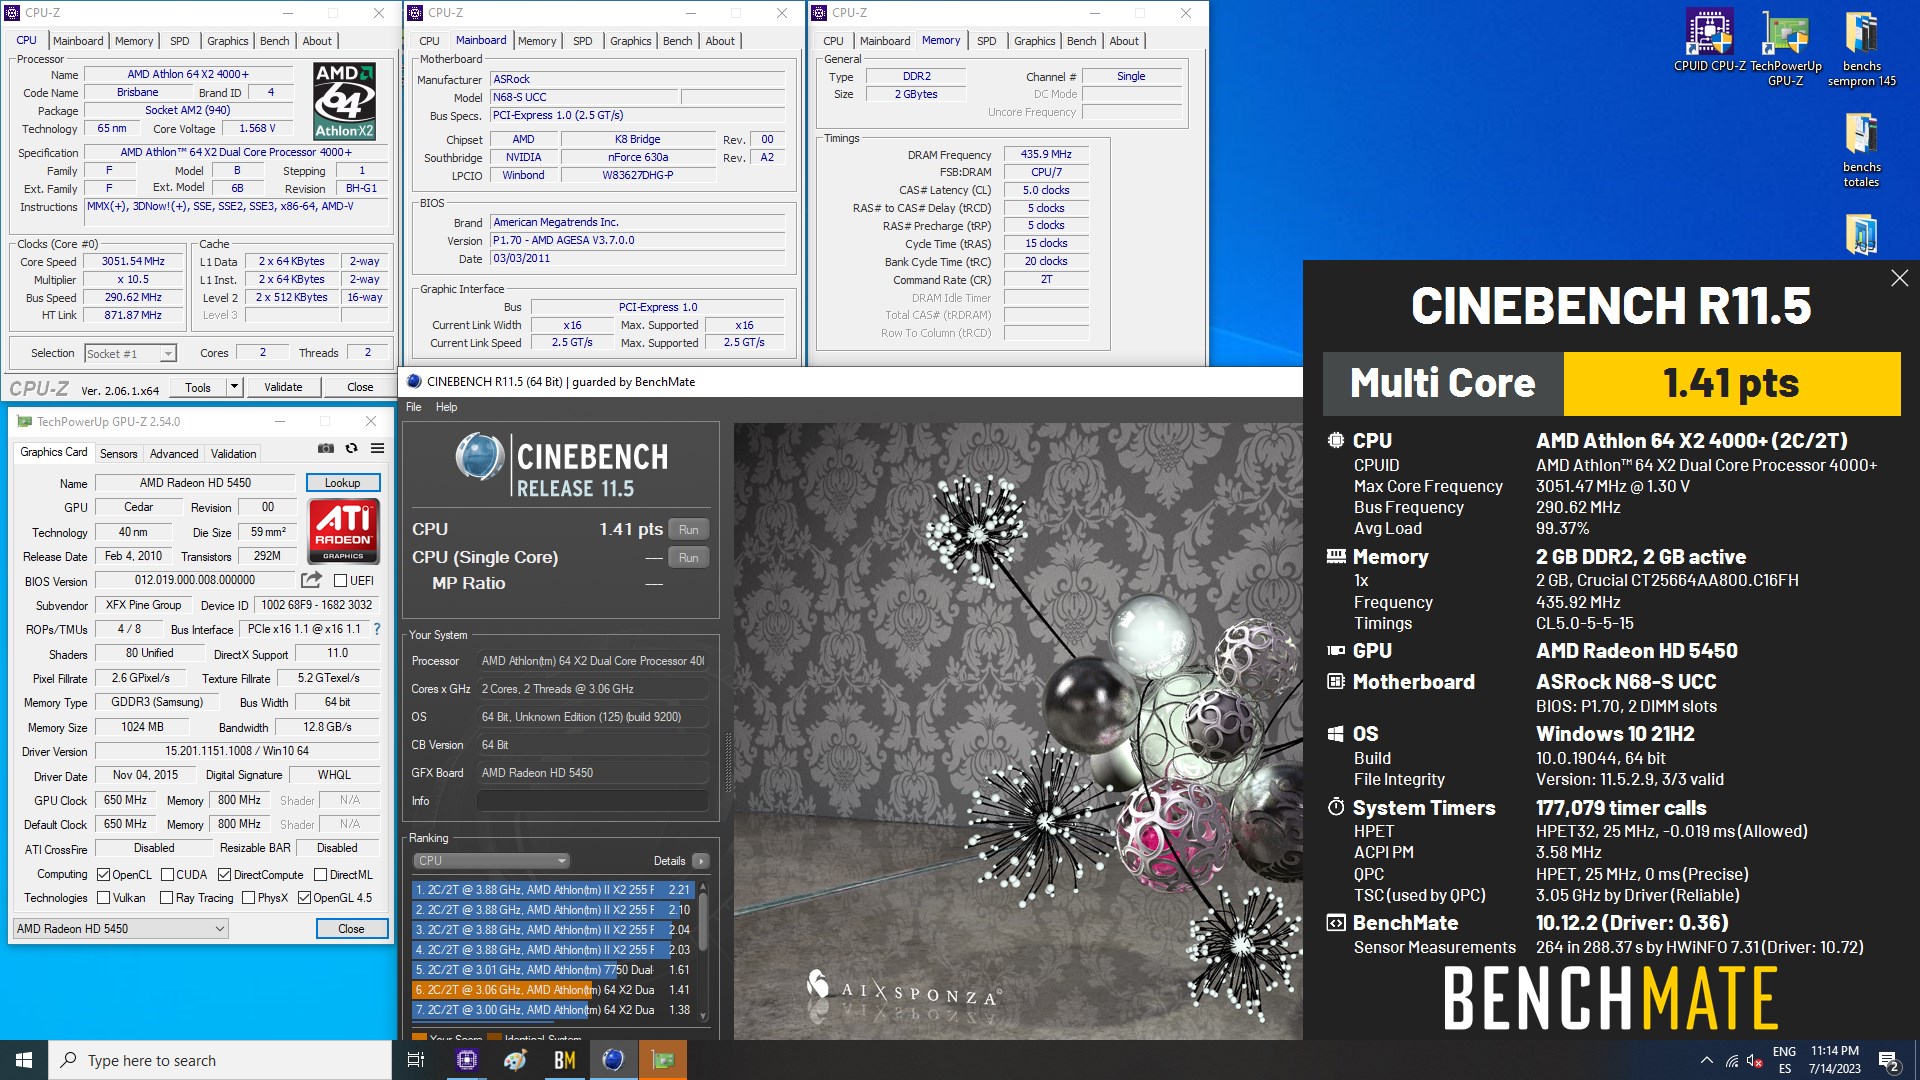Screen dimensions: 1920x1080
Task: Show hidden tray icons chevron
Action: click(1706, 1061)
